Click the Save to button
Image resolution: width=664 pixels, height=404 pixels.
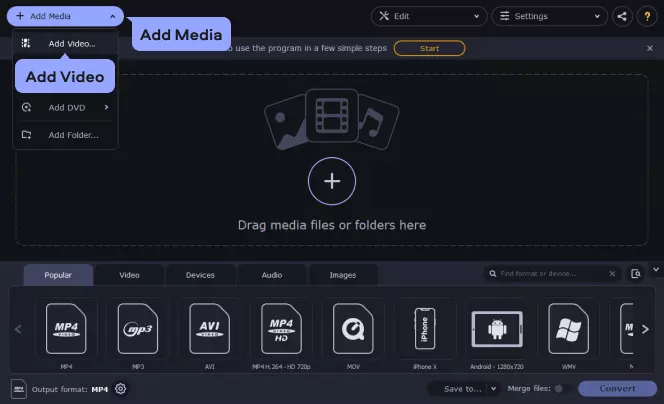click(462, 388)
